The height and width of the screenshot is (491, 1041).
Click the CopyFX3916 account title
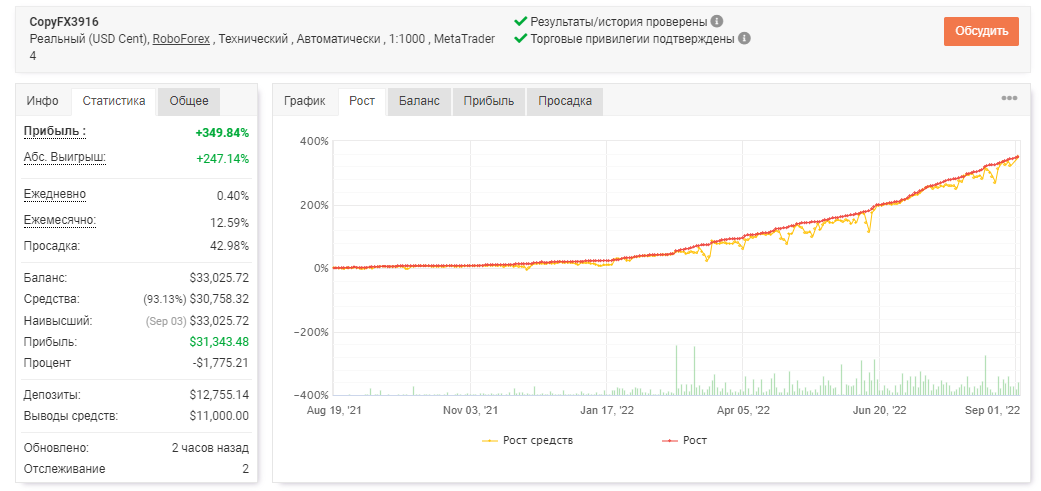(64, 22)
